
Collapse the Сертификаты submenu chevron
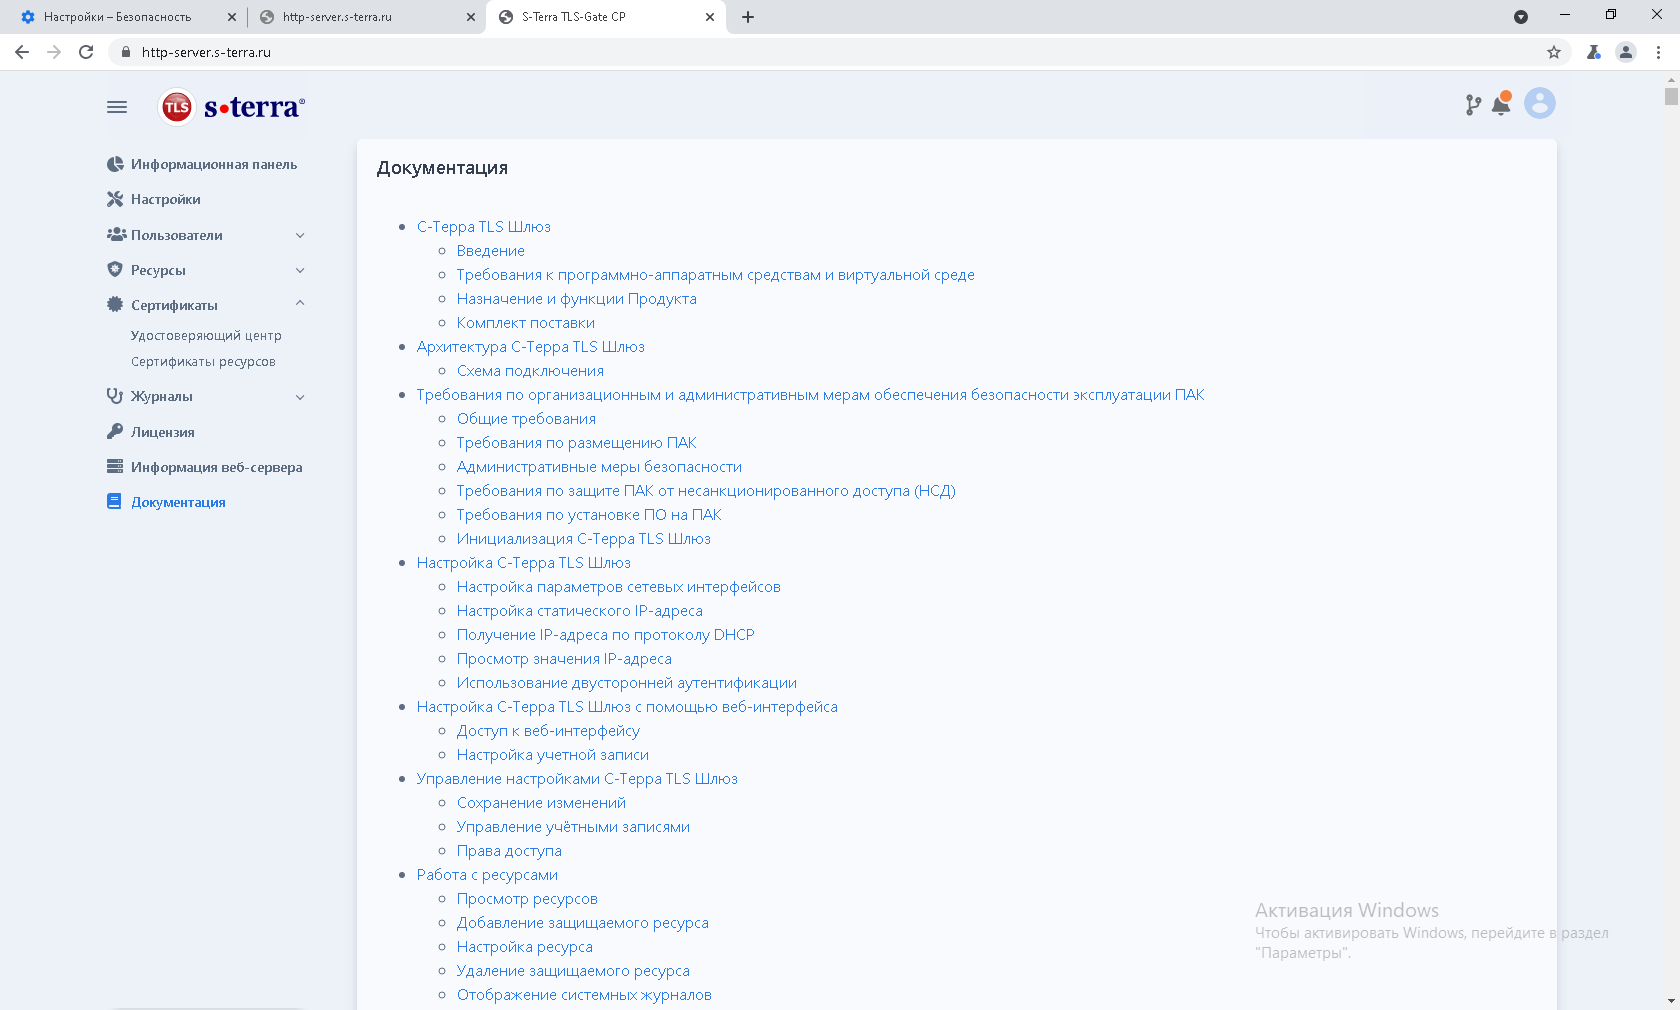coord(300,304)
